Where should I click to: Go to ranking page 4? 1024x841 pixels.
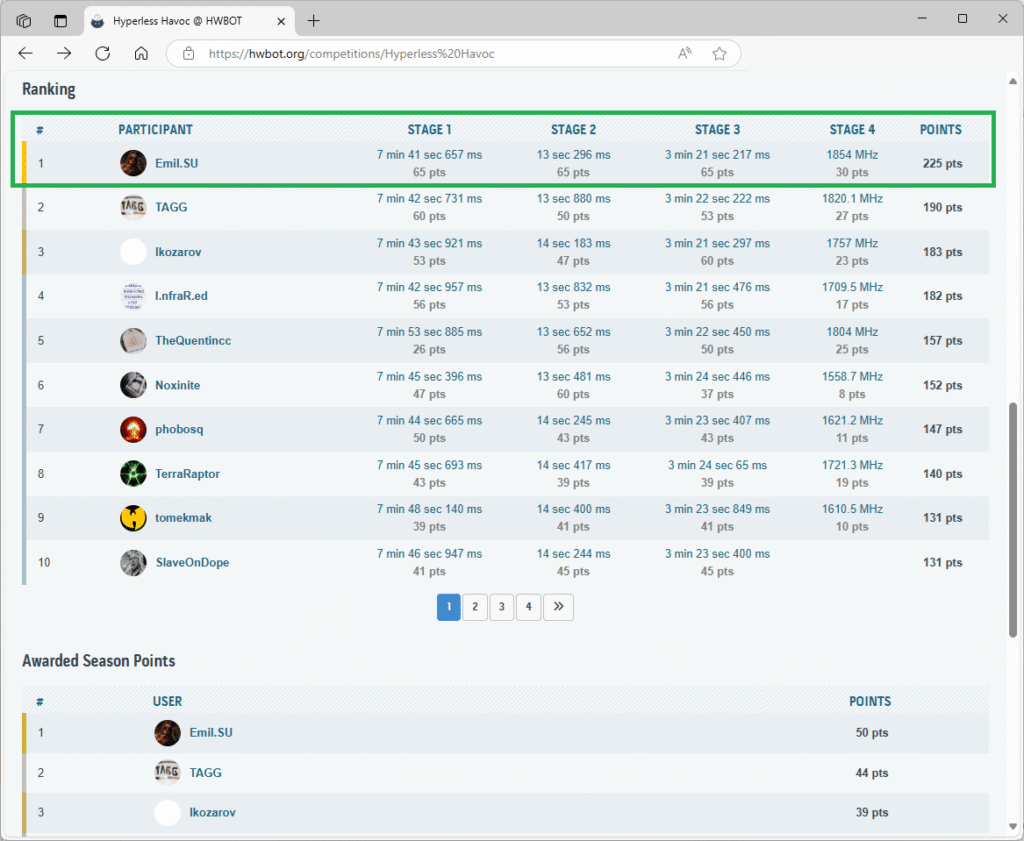pyautogui.click(x=528, y=607)
